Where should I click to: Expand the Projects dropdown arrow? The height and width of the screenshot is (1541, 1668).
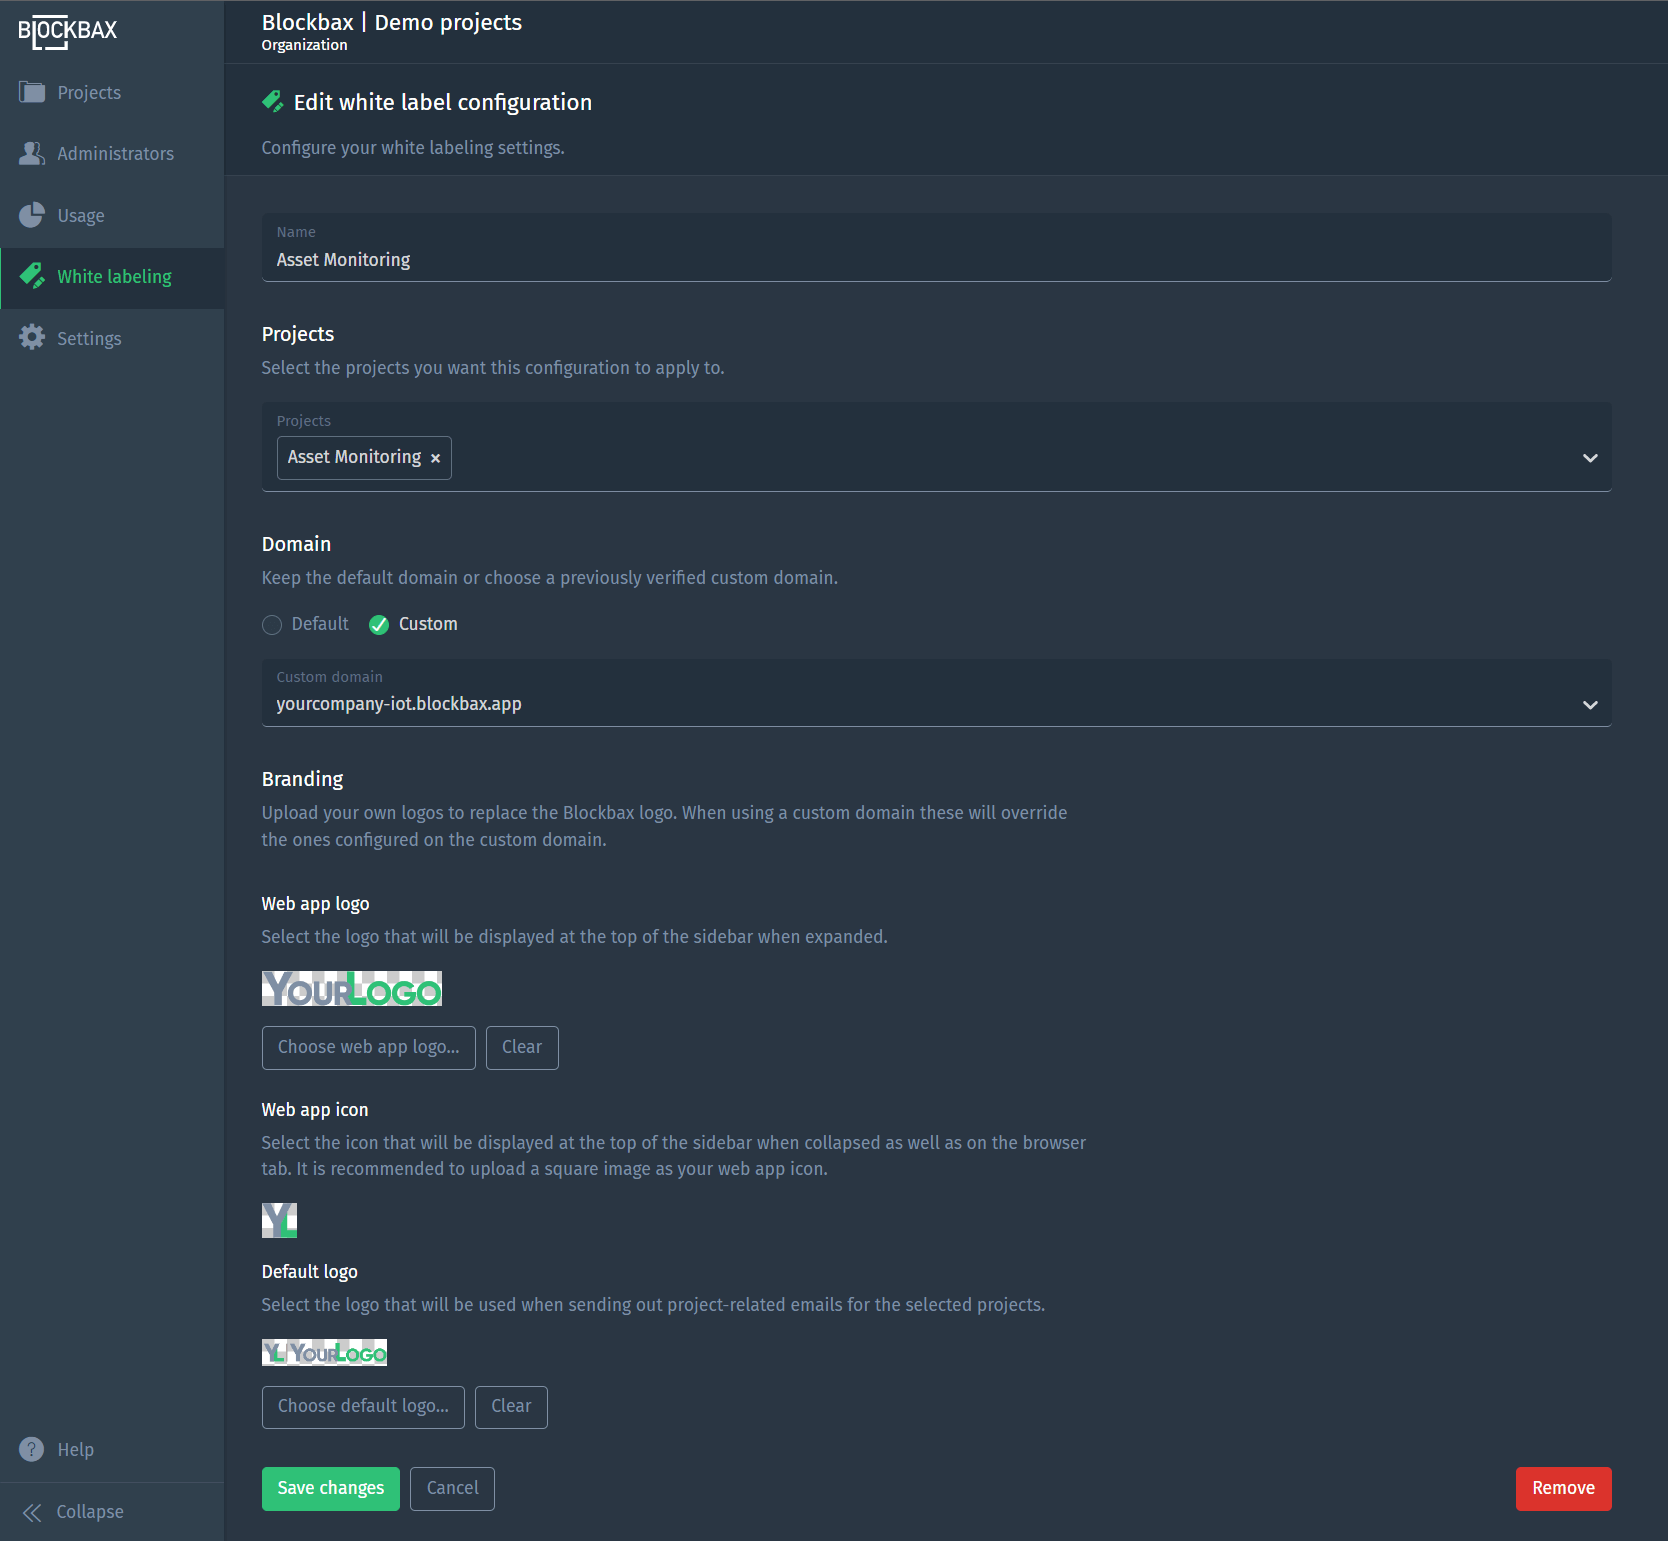coord(1590,458)
